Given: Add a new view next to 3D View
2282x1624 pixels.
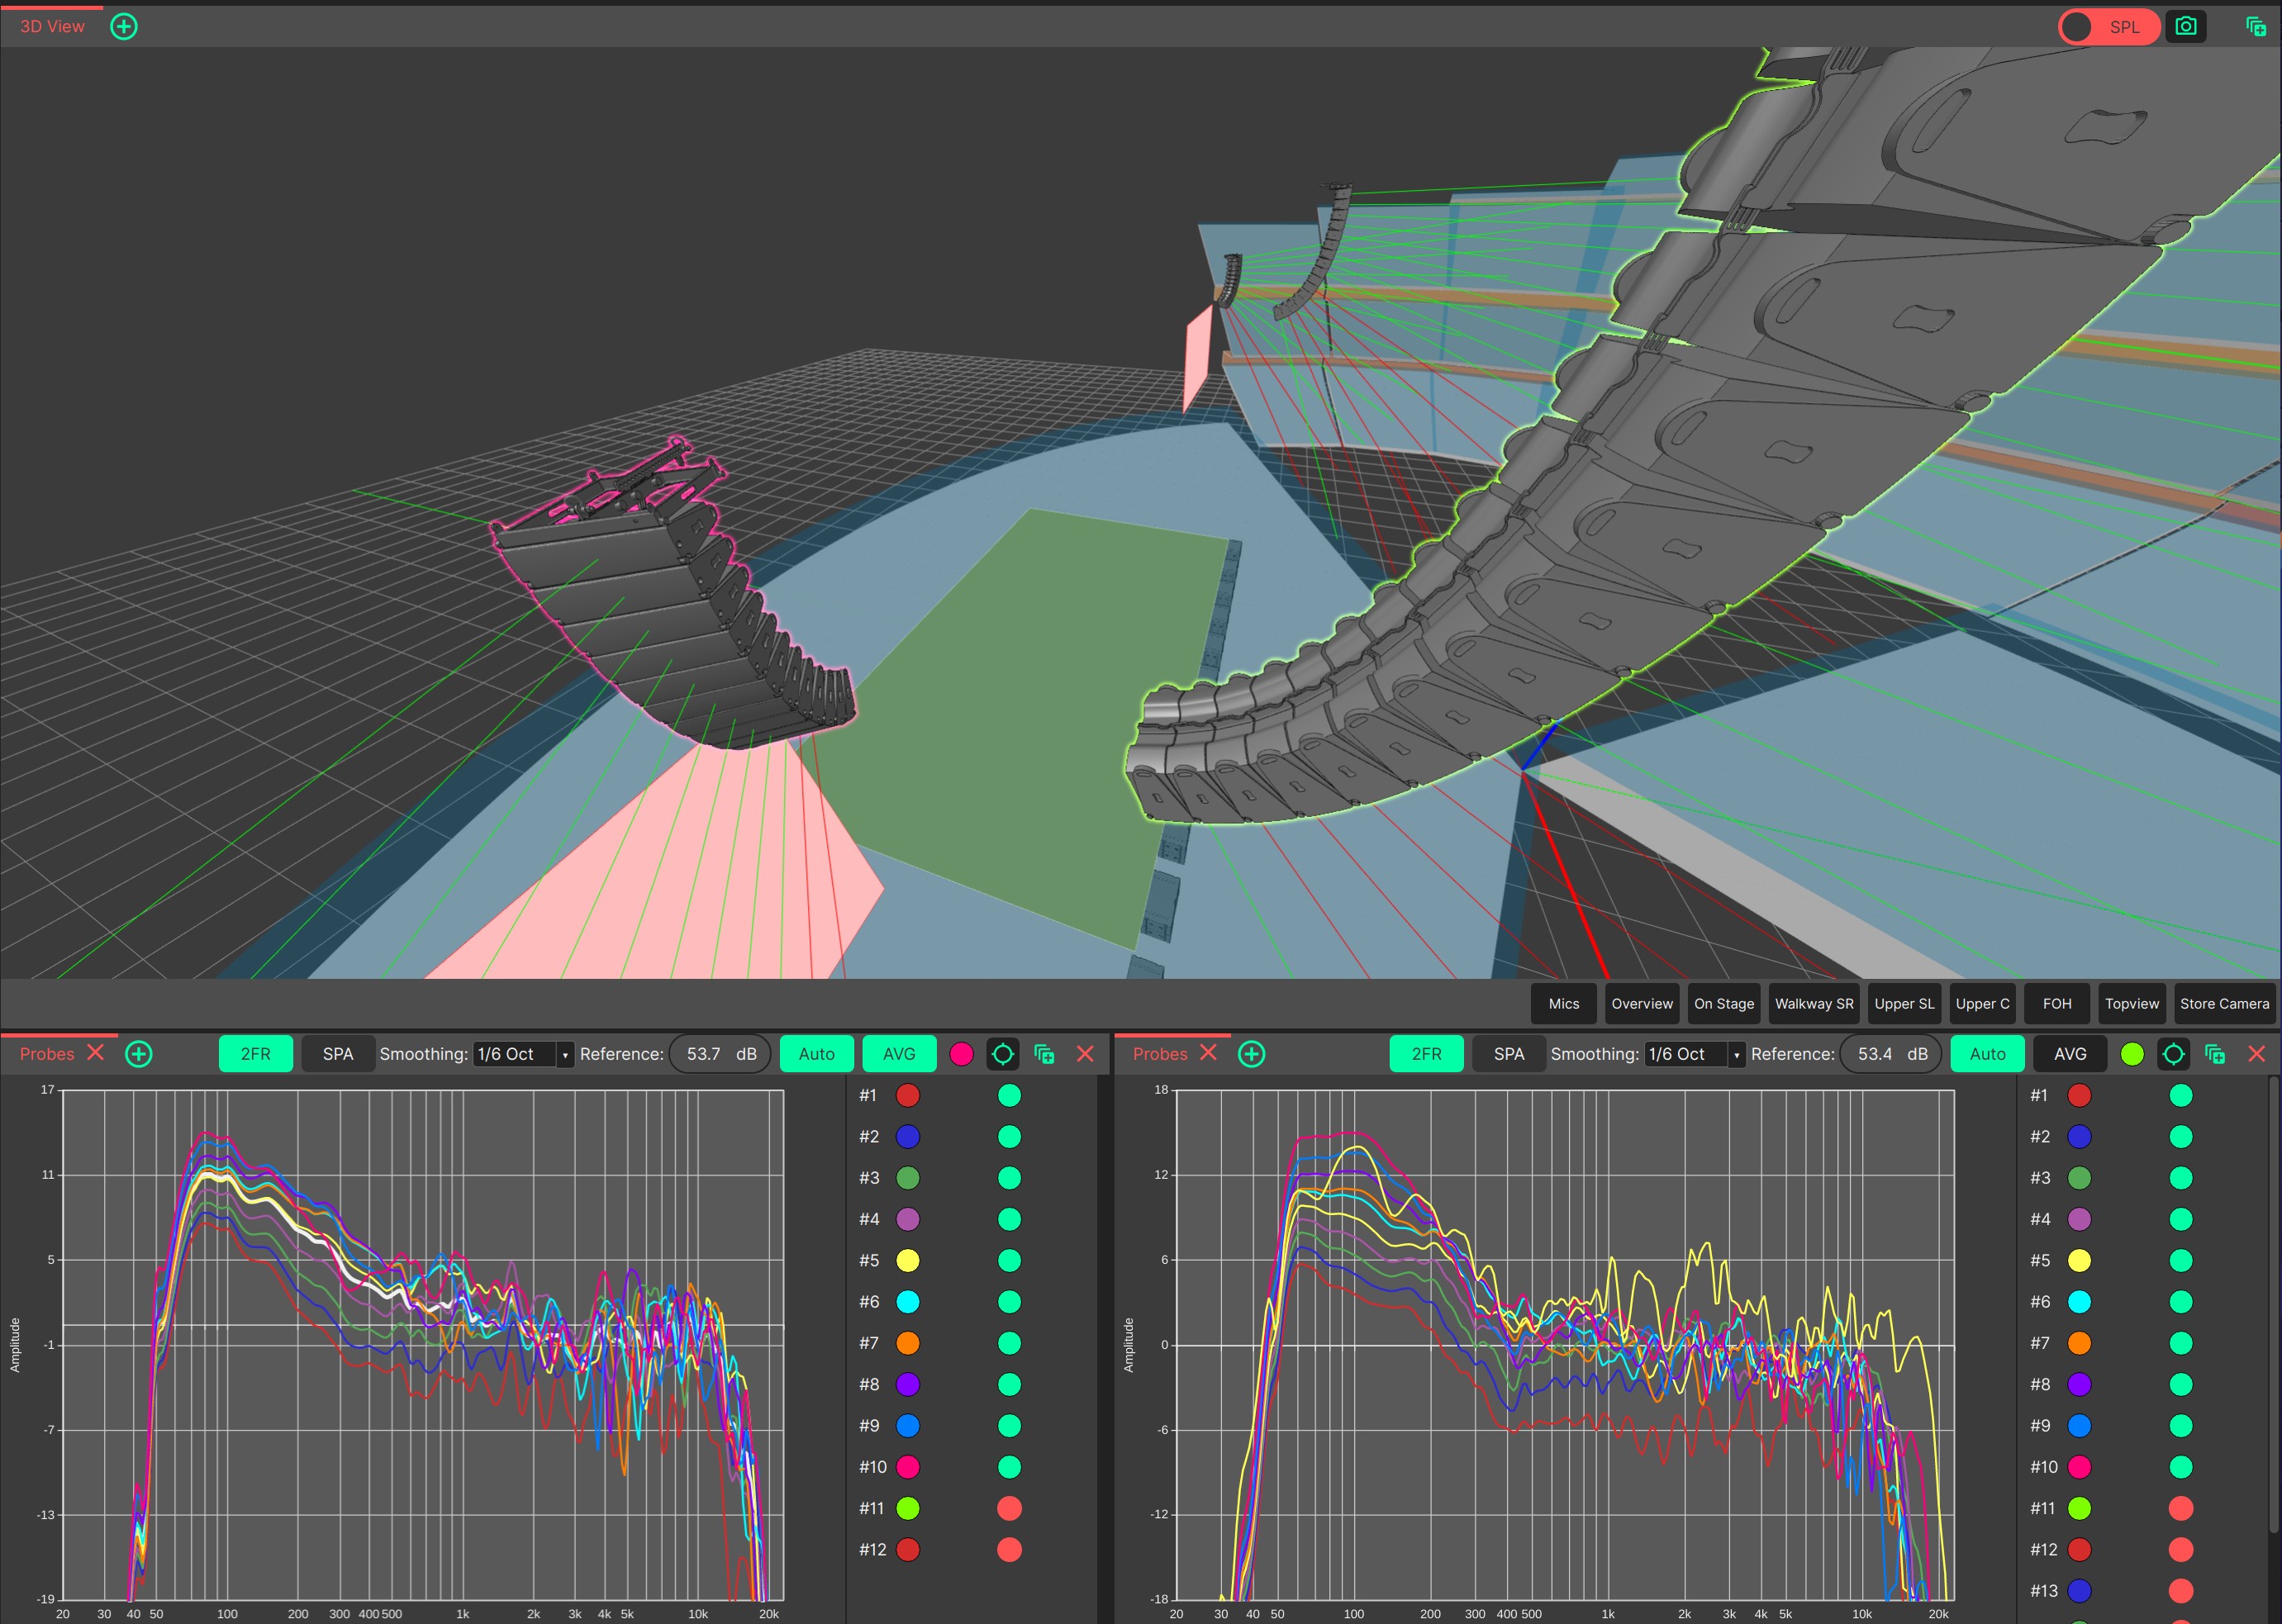Looking at the screenshot, I should click(124, 27).
